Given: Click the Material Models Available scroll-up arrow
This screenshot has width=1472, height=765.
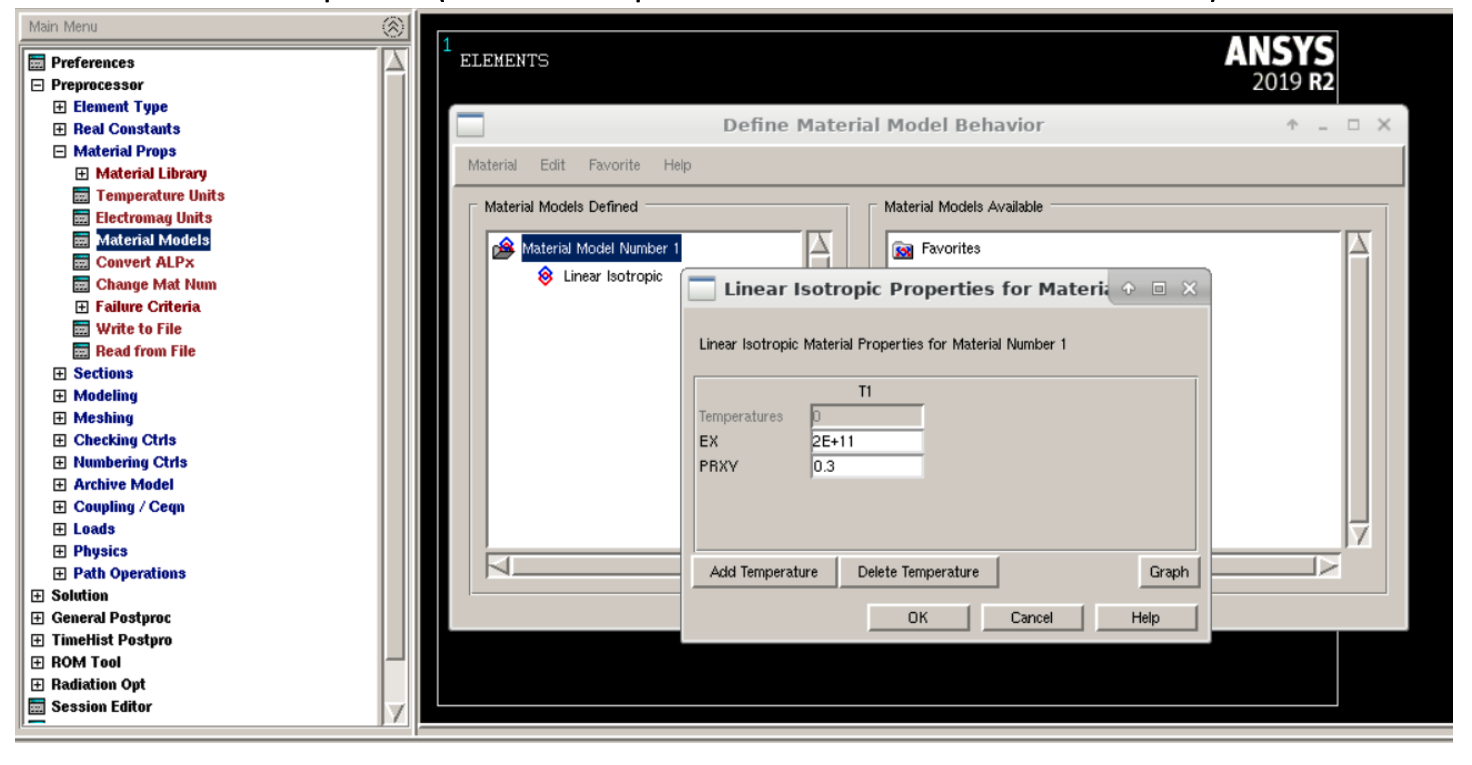Looking at the screenshot, I should 1357,244.
